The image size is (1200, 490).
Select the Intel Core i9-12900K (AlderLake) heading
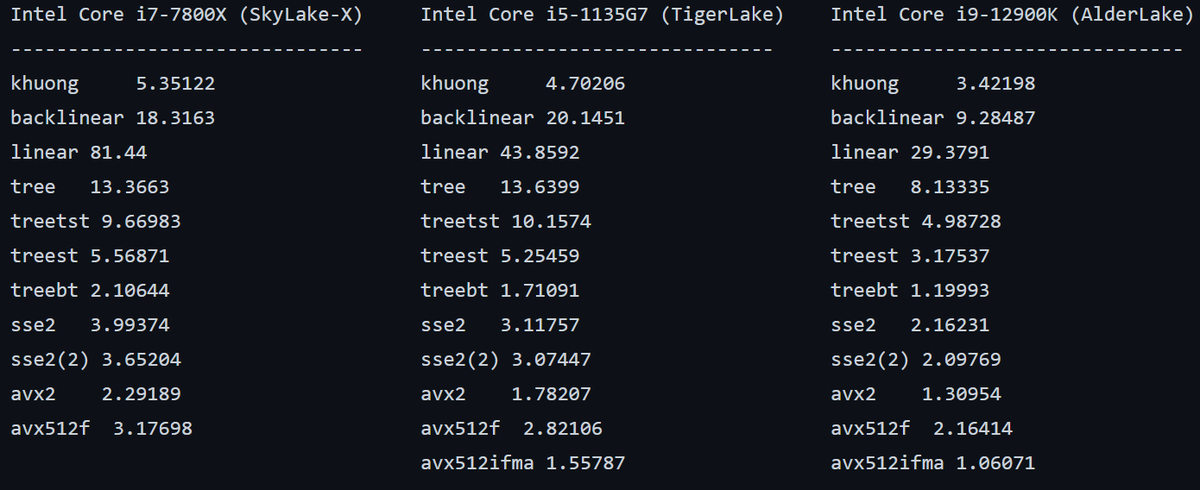coord(1012,15)
